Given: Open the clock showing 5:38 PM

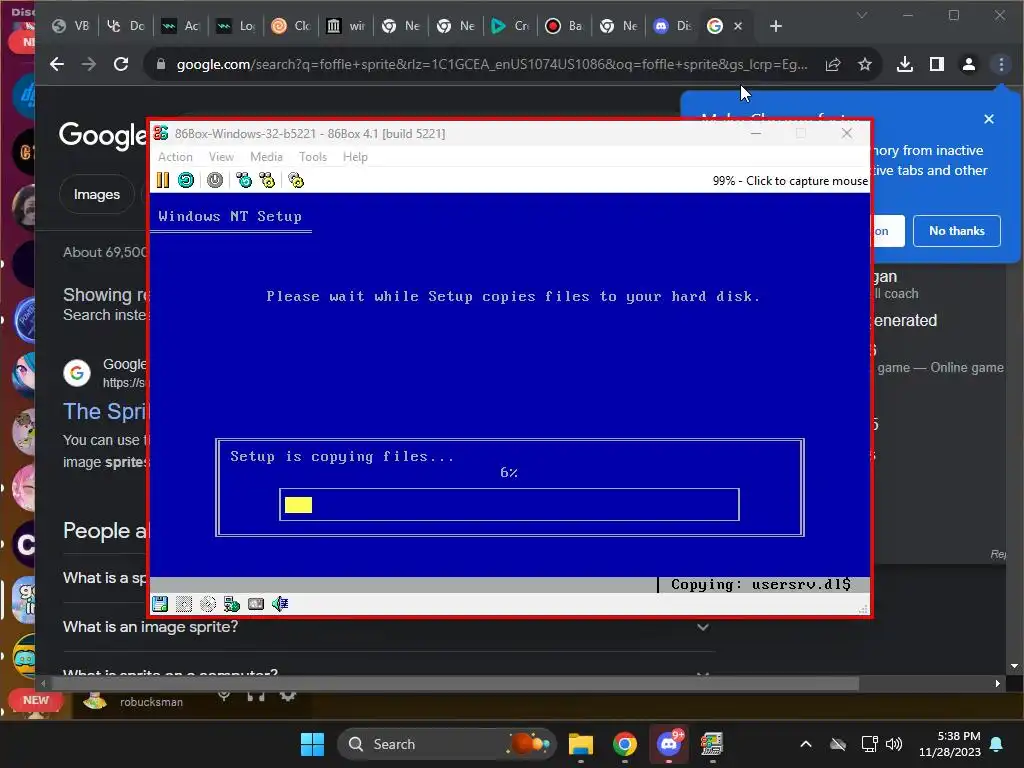Looking at the screenshot, I should click(950, 744).
